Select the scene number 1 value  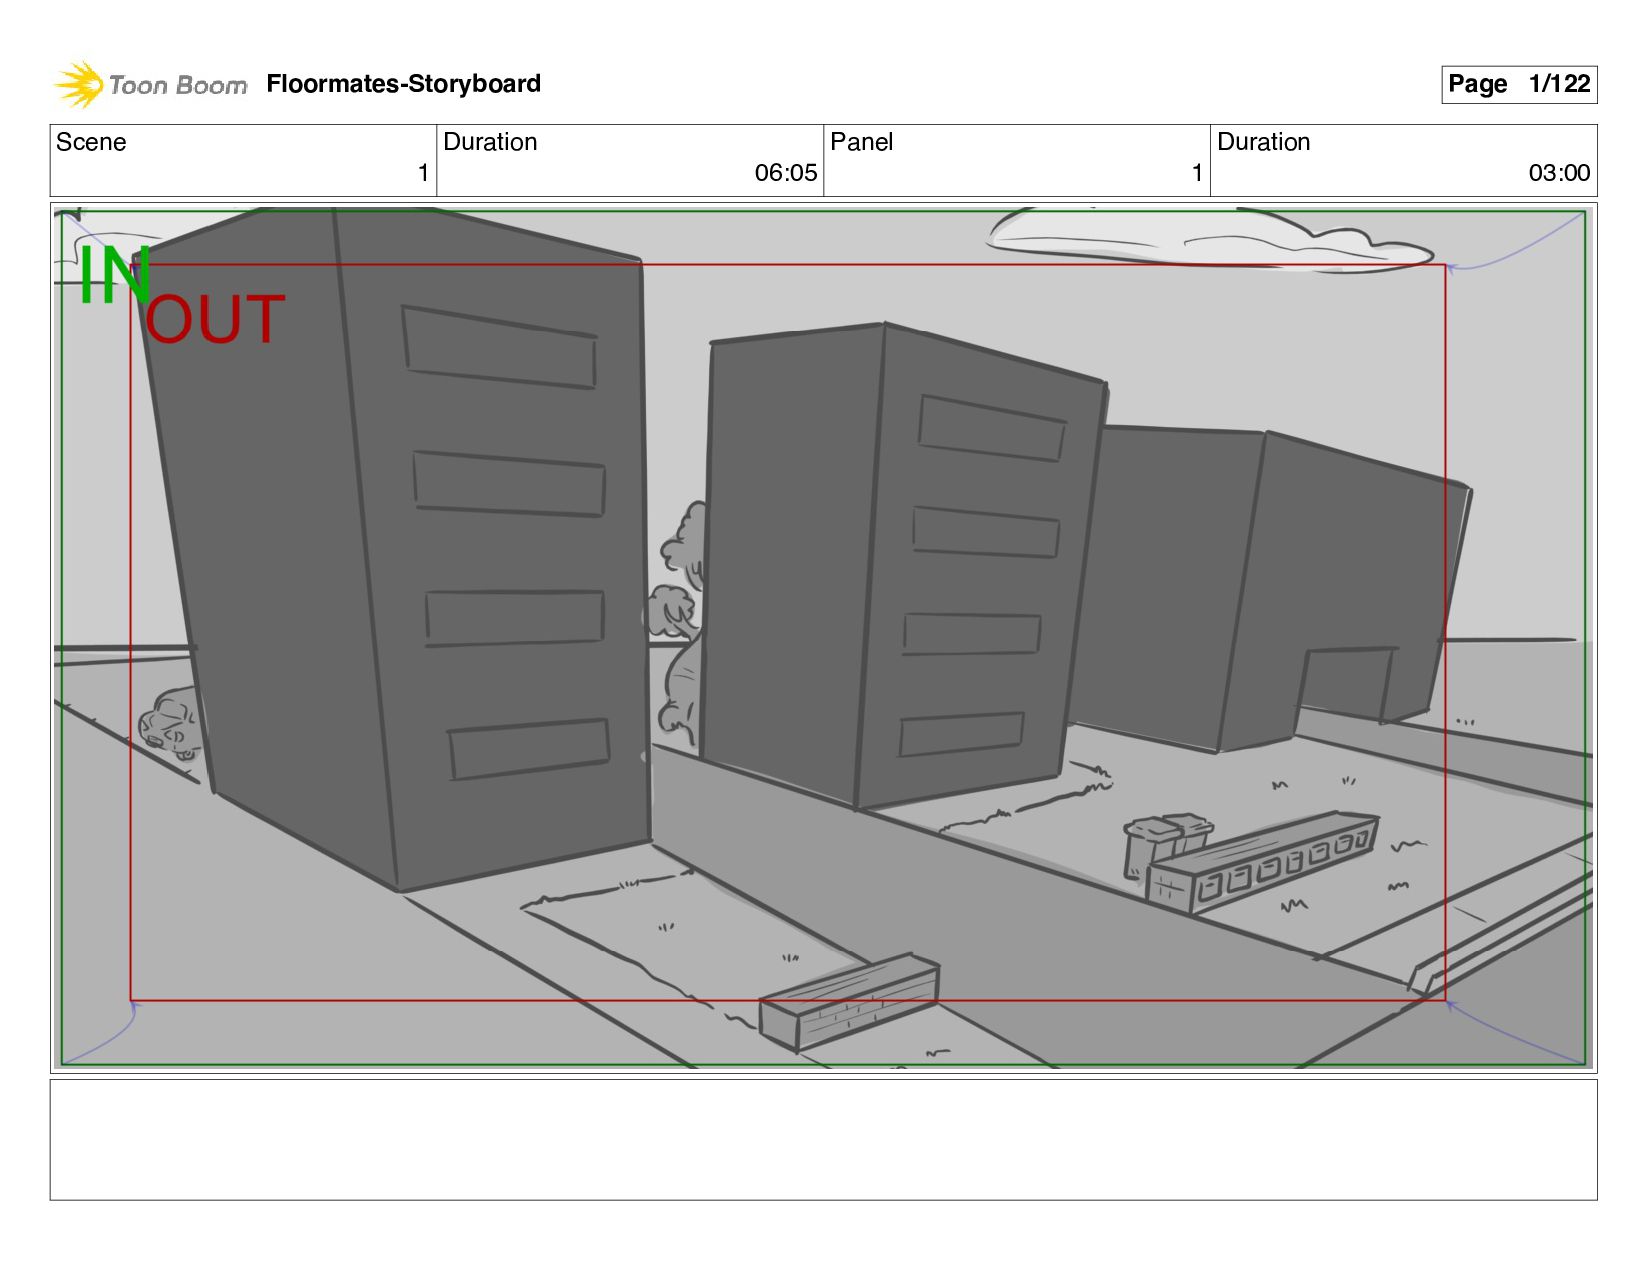point(423,173)
